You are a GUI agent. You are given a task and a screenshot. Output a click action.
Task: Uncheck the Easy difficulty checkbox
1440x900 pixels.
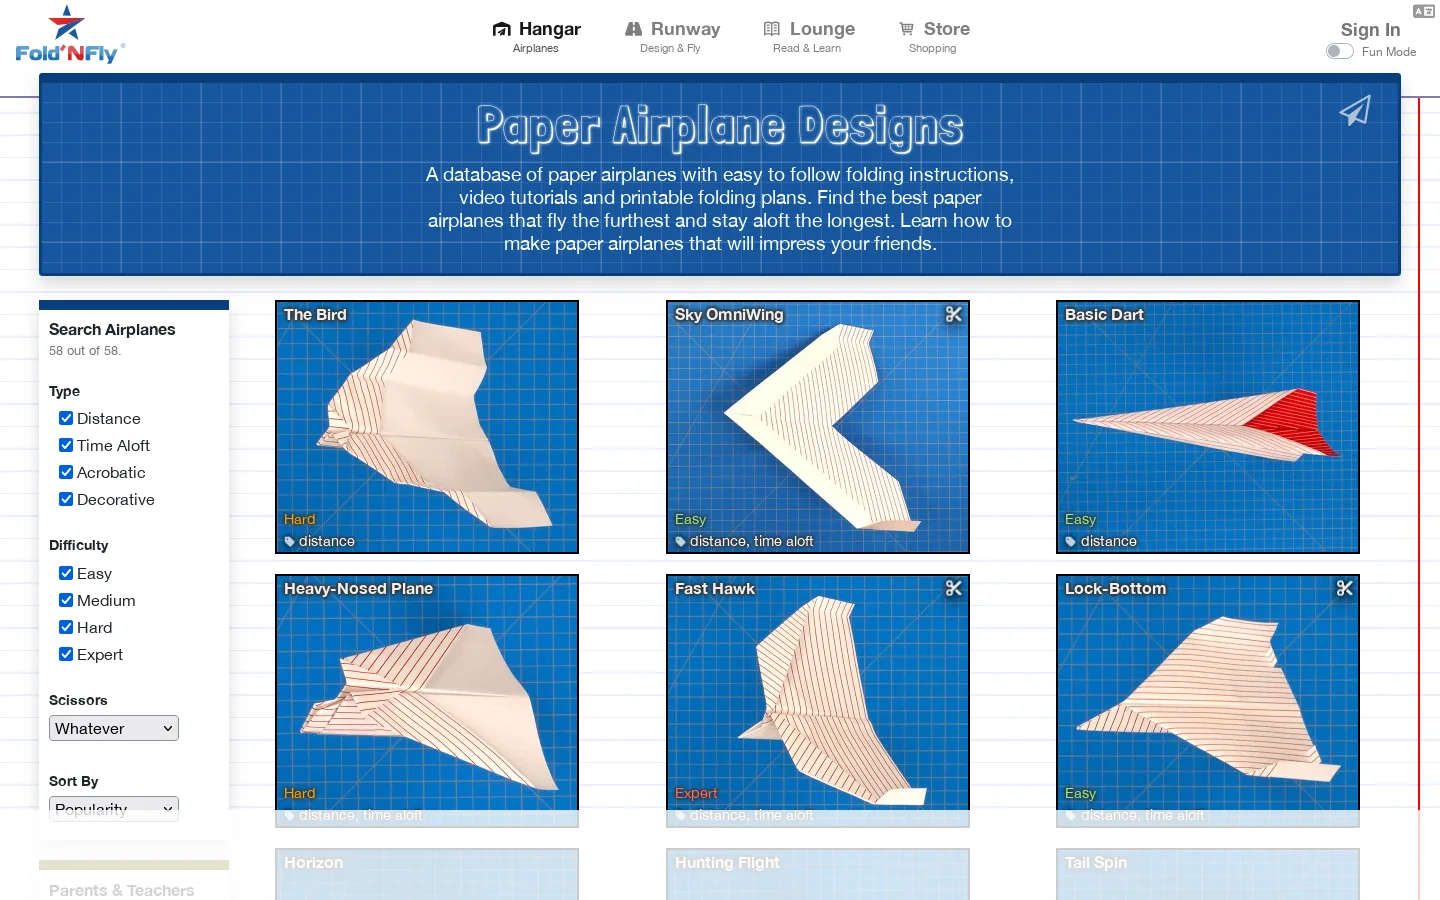[66, 573]
